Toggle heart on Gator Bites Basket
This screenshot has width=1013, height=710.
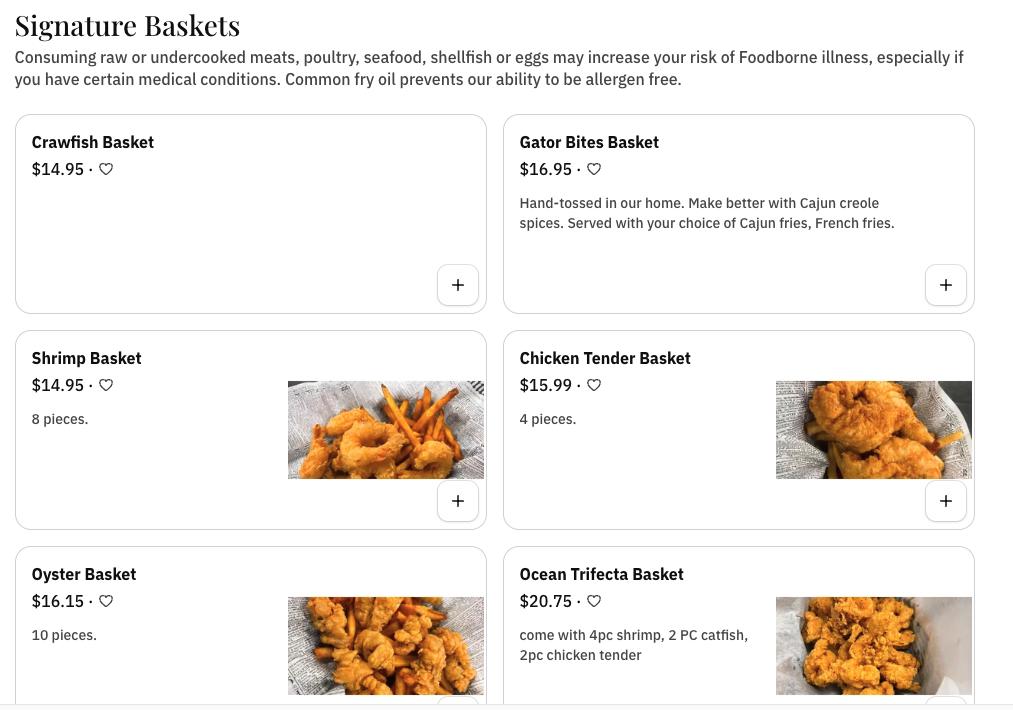point(594,169)
